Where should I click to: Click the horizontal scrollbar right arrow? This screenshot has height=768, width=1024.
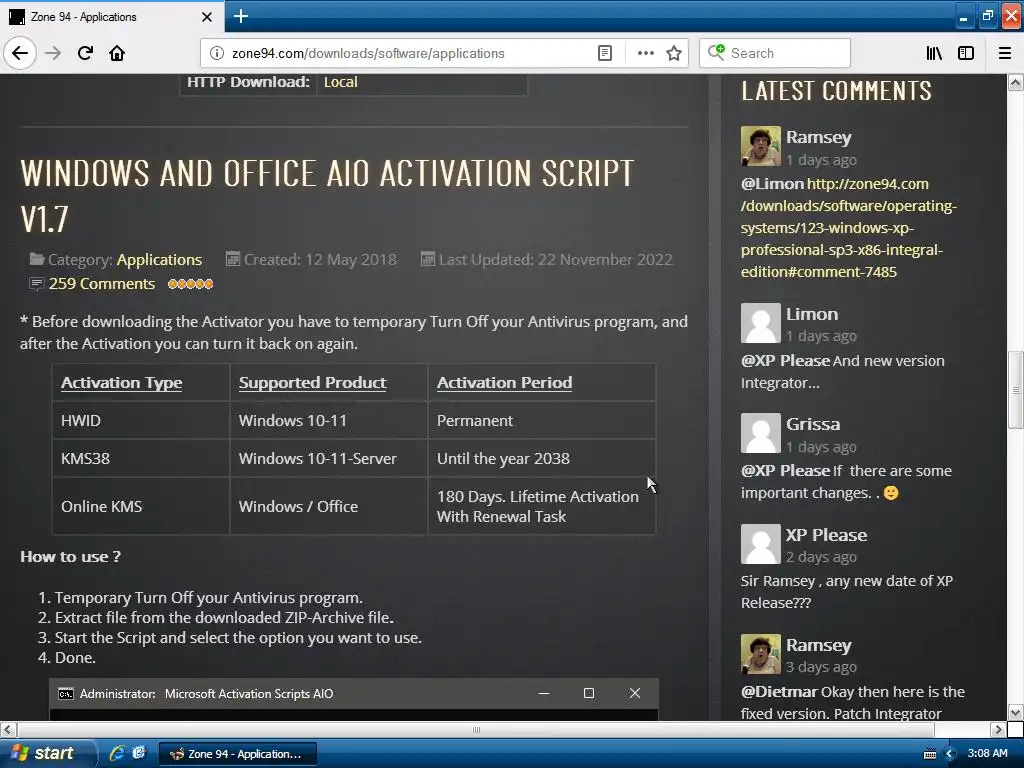coord(998,729)
